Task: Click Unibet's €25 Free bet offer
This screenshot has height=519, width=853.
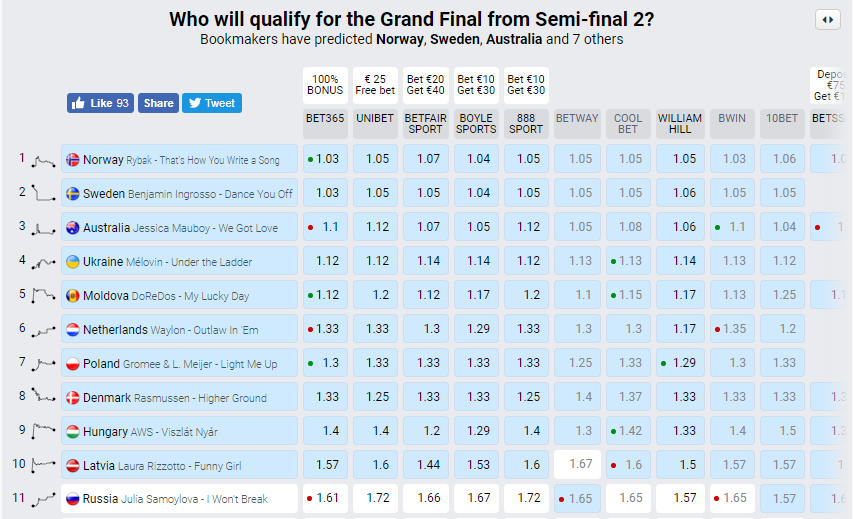Action: (x=377, y=85)
